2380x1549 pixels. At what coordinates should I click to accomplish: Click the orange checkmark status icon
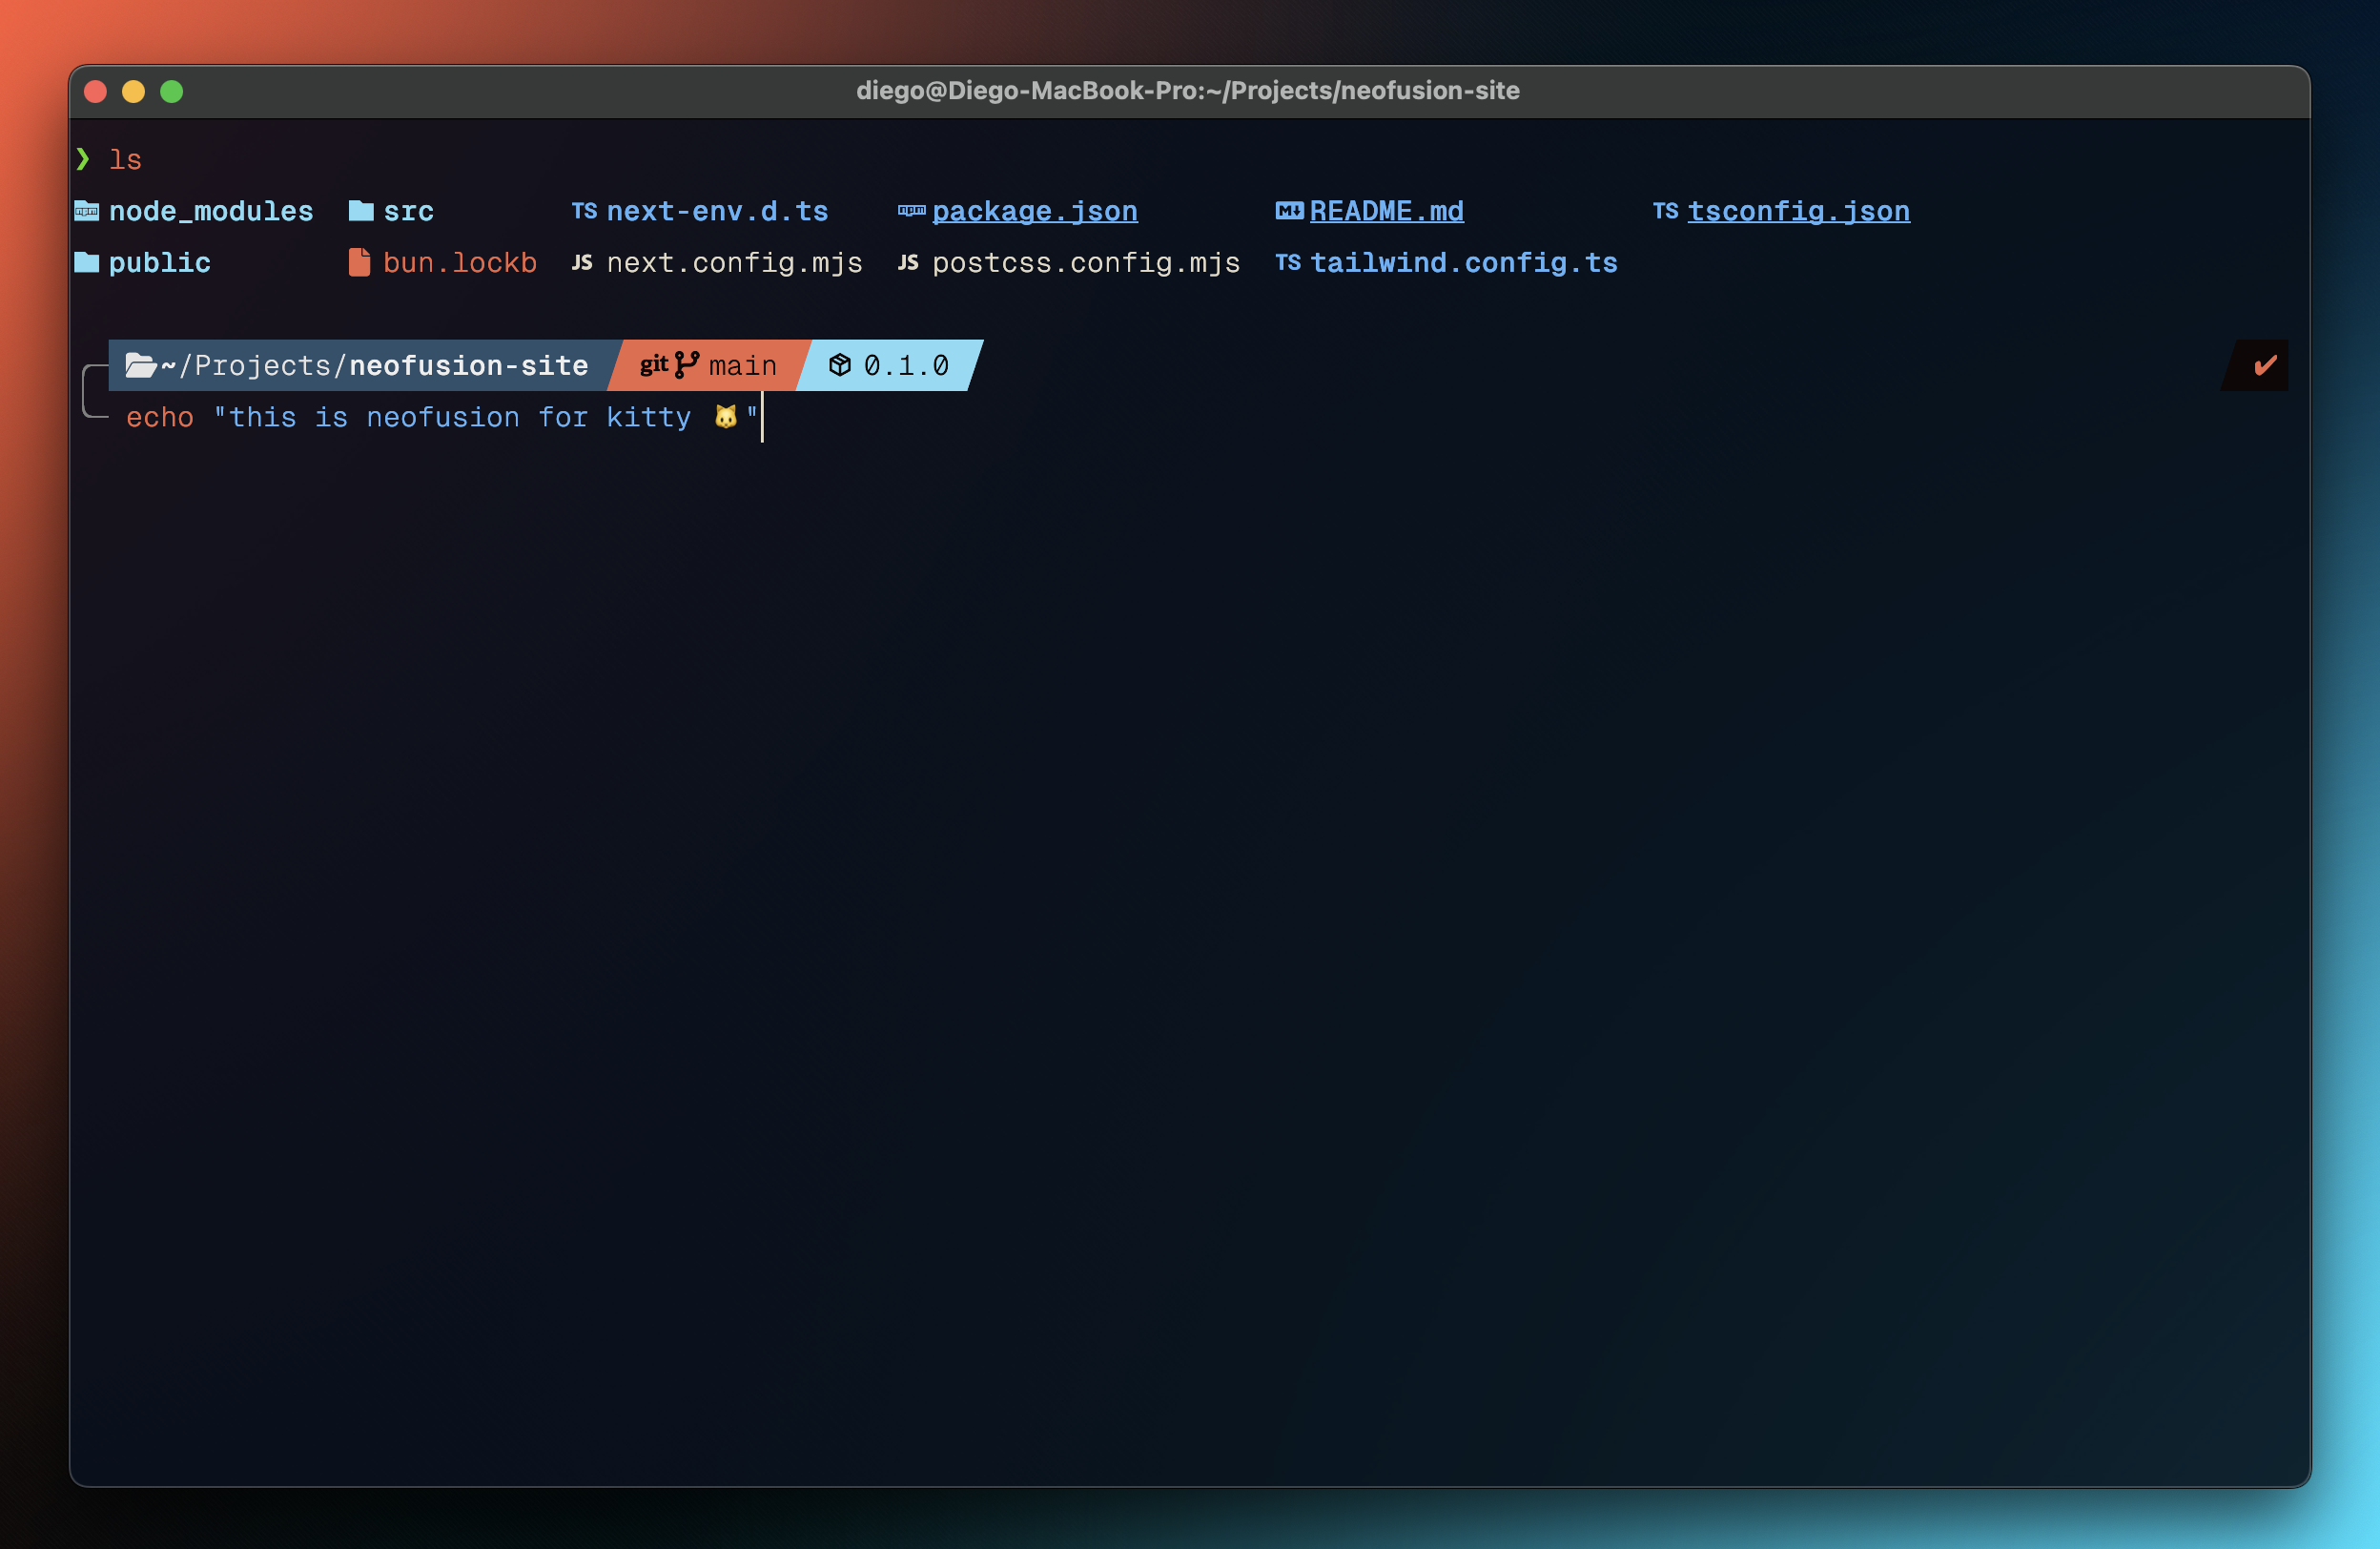pyautogui.click(x=2265, y=365)
